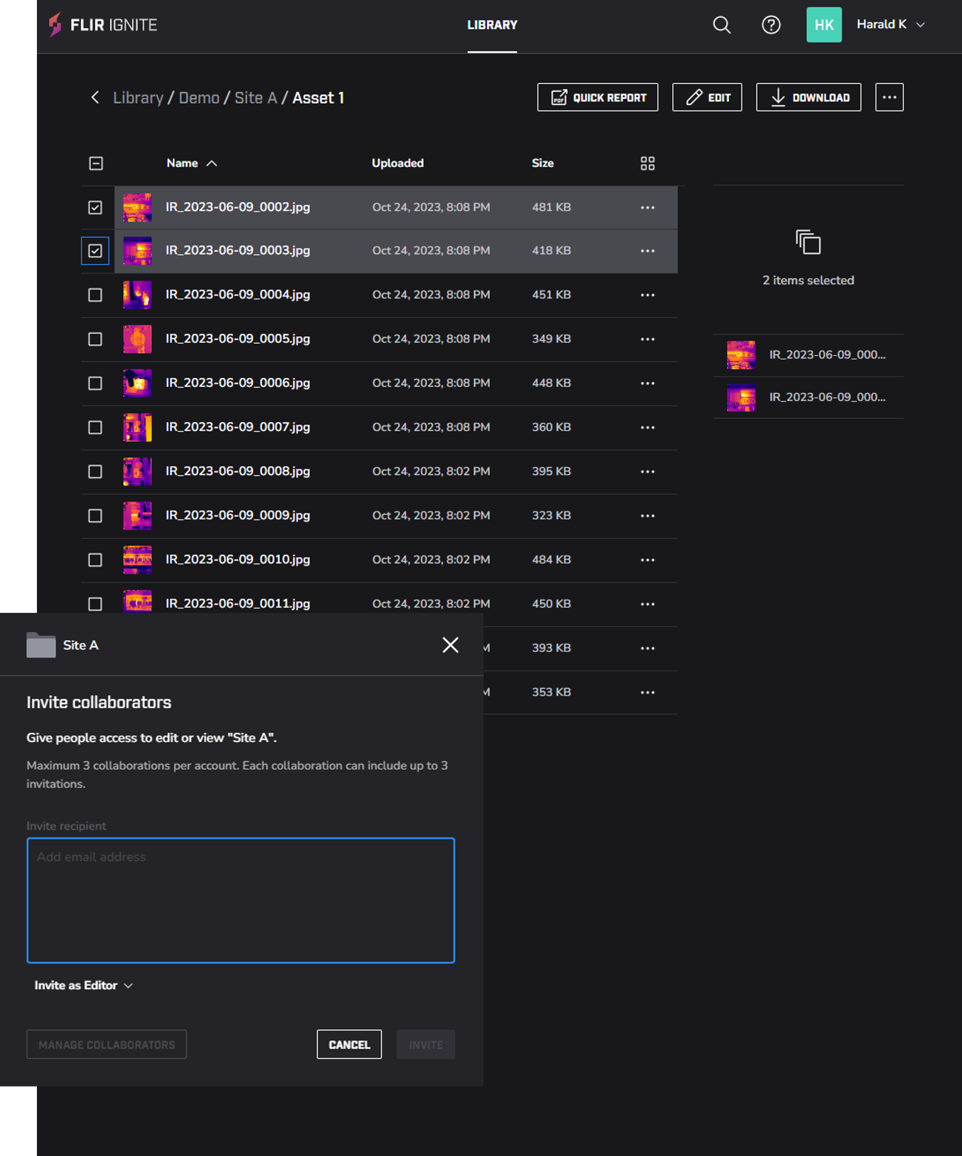Open the Library tab
This screenshot has height=1156, width=962.
492,25
